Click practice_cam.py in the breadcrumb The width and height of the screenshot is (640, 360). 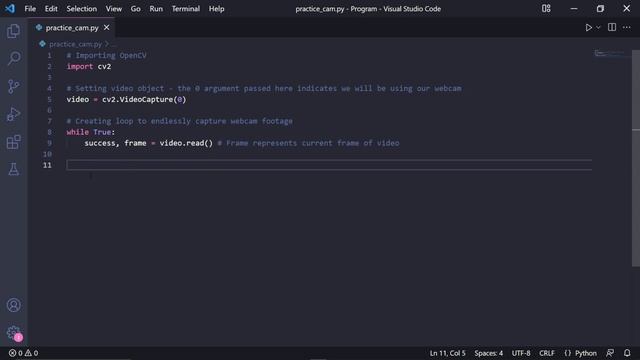pyautogui.click(x=76, y=44)
